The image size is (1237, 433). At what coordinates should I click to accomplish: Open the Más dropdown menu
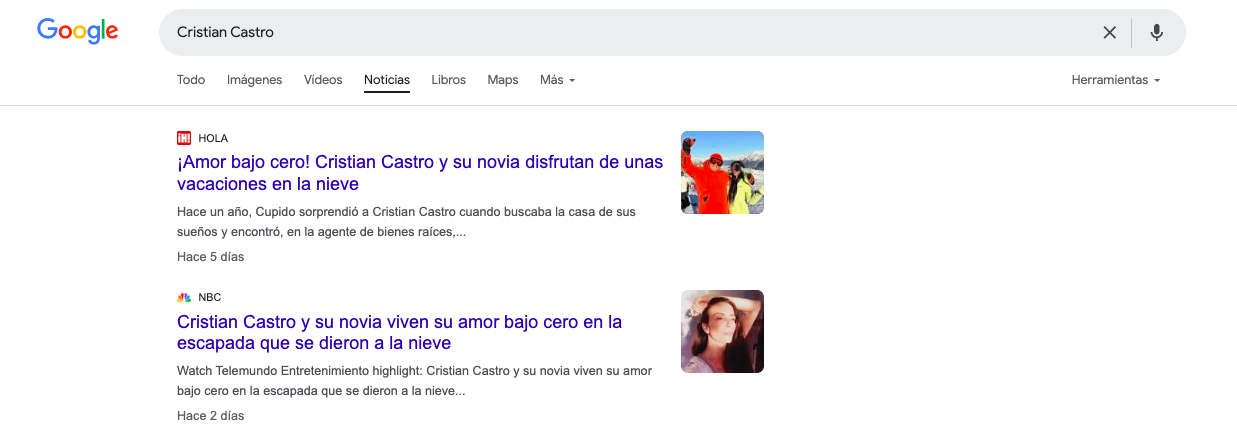[x=557, y=80]
